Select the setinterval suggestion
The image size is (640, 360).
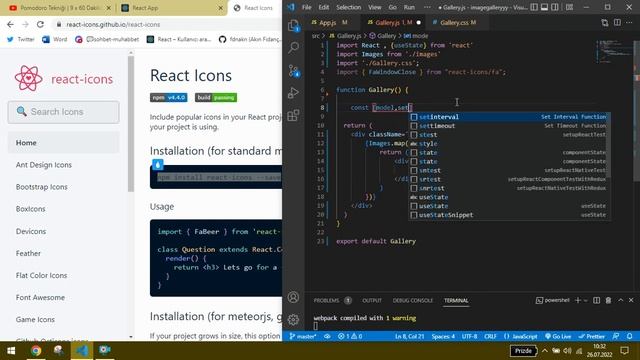[x=509, y=117]
